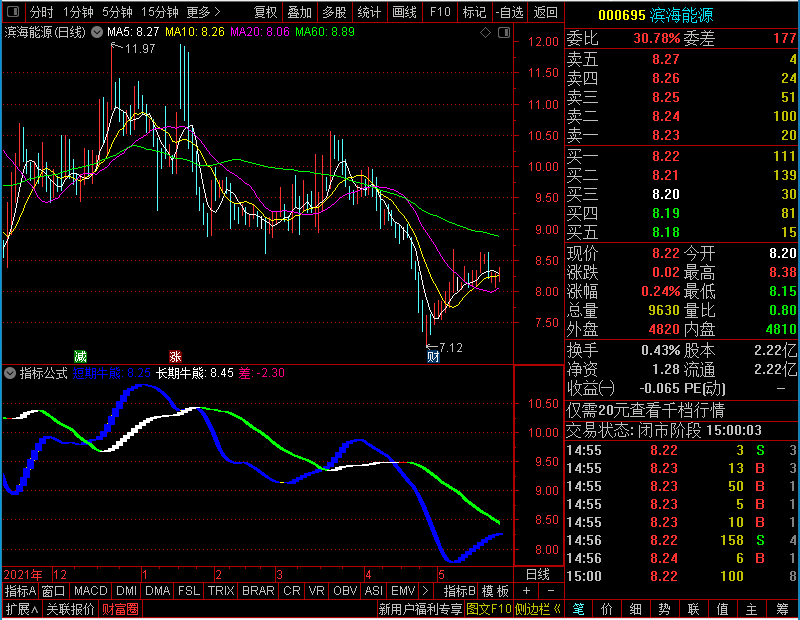Switch to 指标B indicator group
Image resolution: width=800 pixels, height=620 pixels.
460,591
